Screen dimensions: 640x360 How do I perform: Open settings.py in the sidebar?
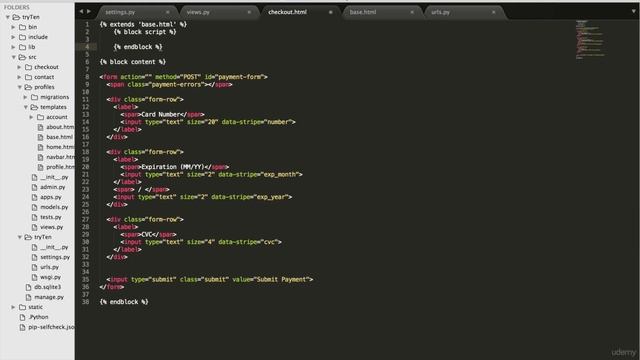(55, 257)
